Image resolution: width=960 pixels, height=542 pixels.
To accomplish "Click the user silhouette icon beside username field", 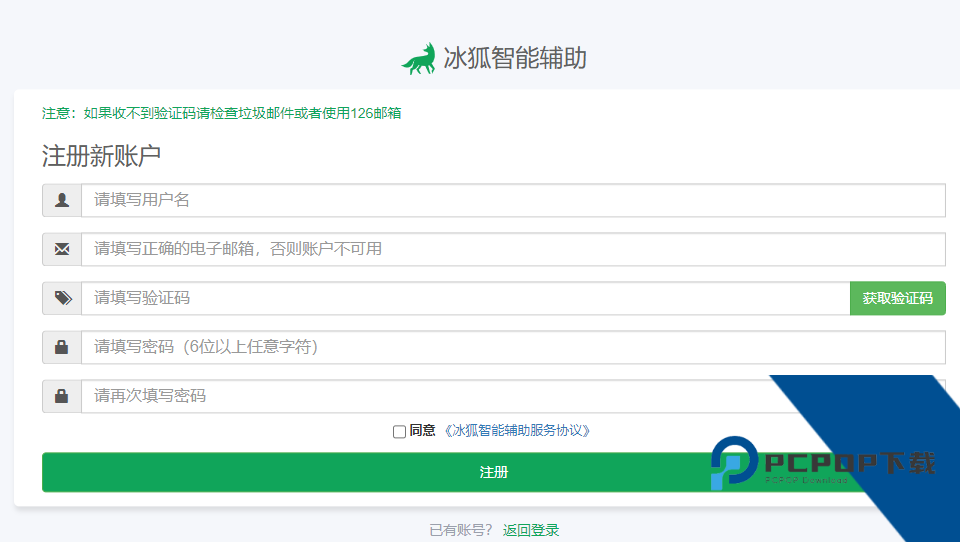I will pos(62,200).
